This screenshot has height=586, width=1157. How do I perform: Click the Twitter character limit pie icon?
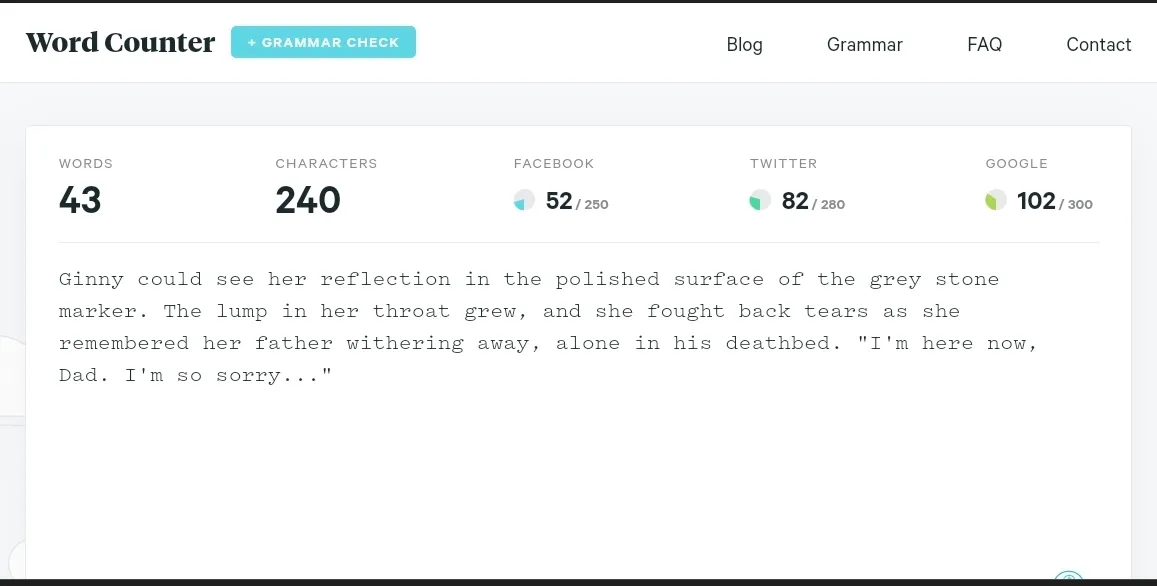point(760,200)
